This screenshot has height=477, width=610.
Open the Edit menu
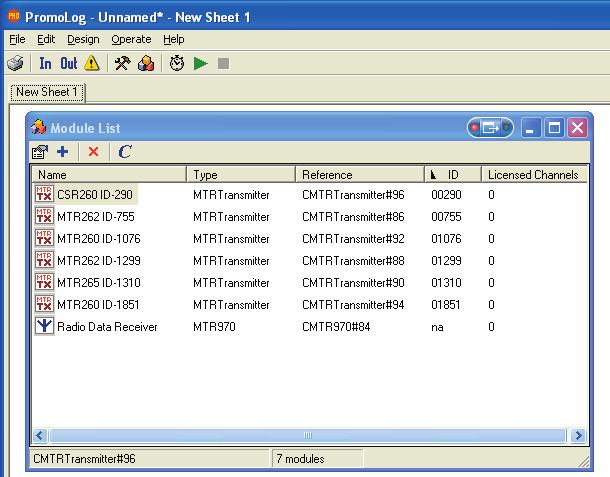point(46,39)
